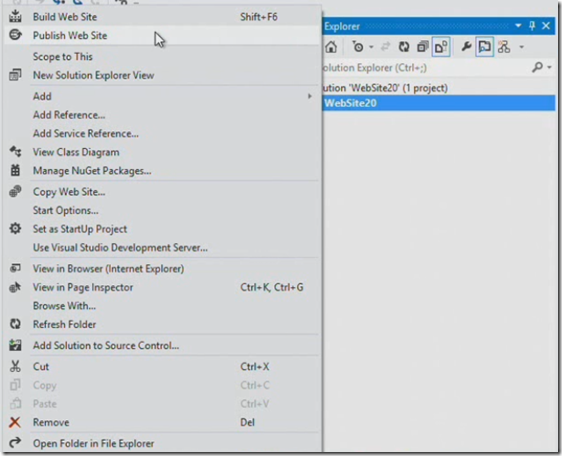Choose Remove with the red X icon

161,422
